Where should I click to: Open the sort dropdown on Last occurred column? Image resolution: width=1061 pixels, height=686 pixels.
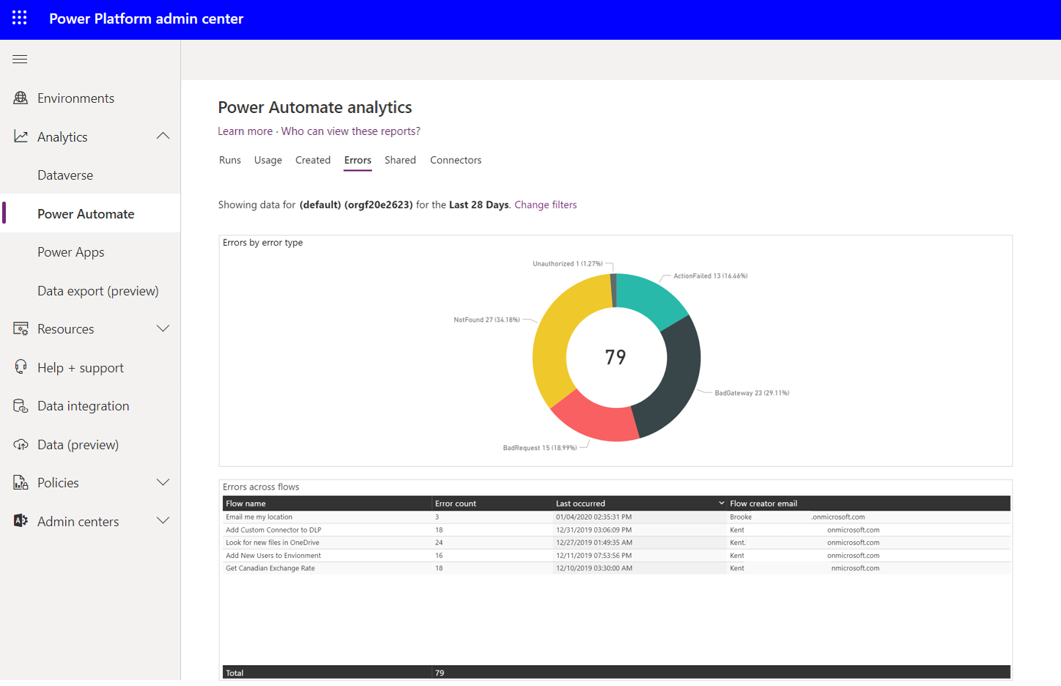tap(720, 503)
